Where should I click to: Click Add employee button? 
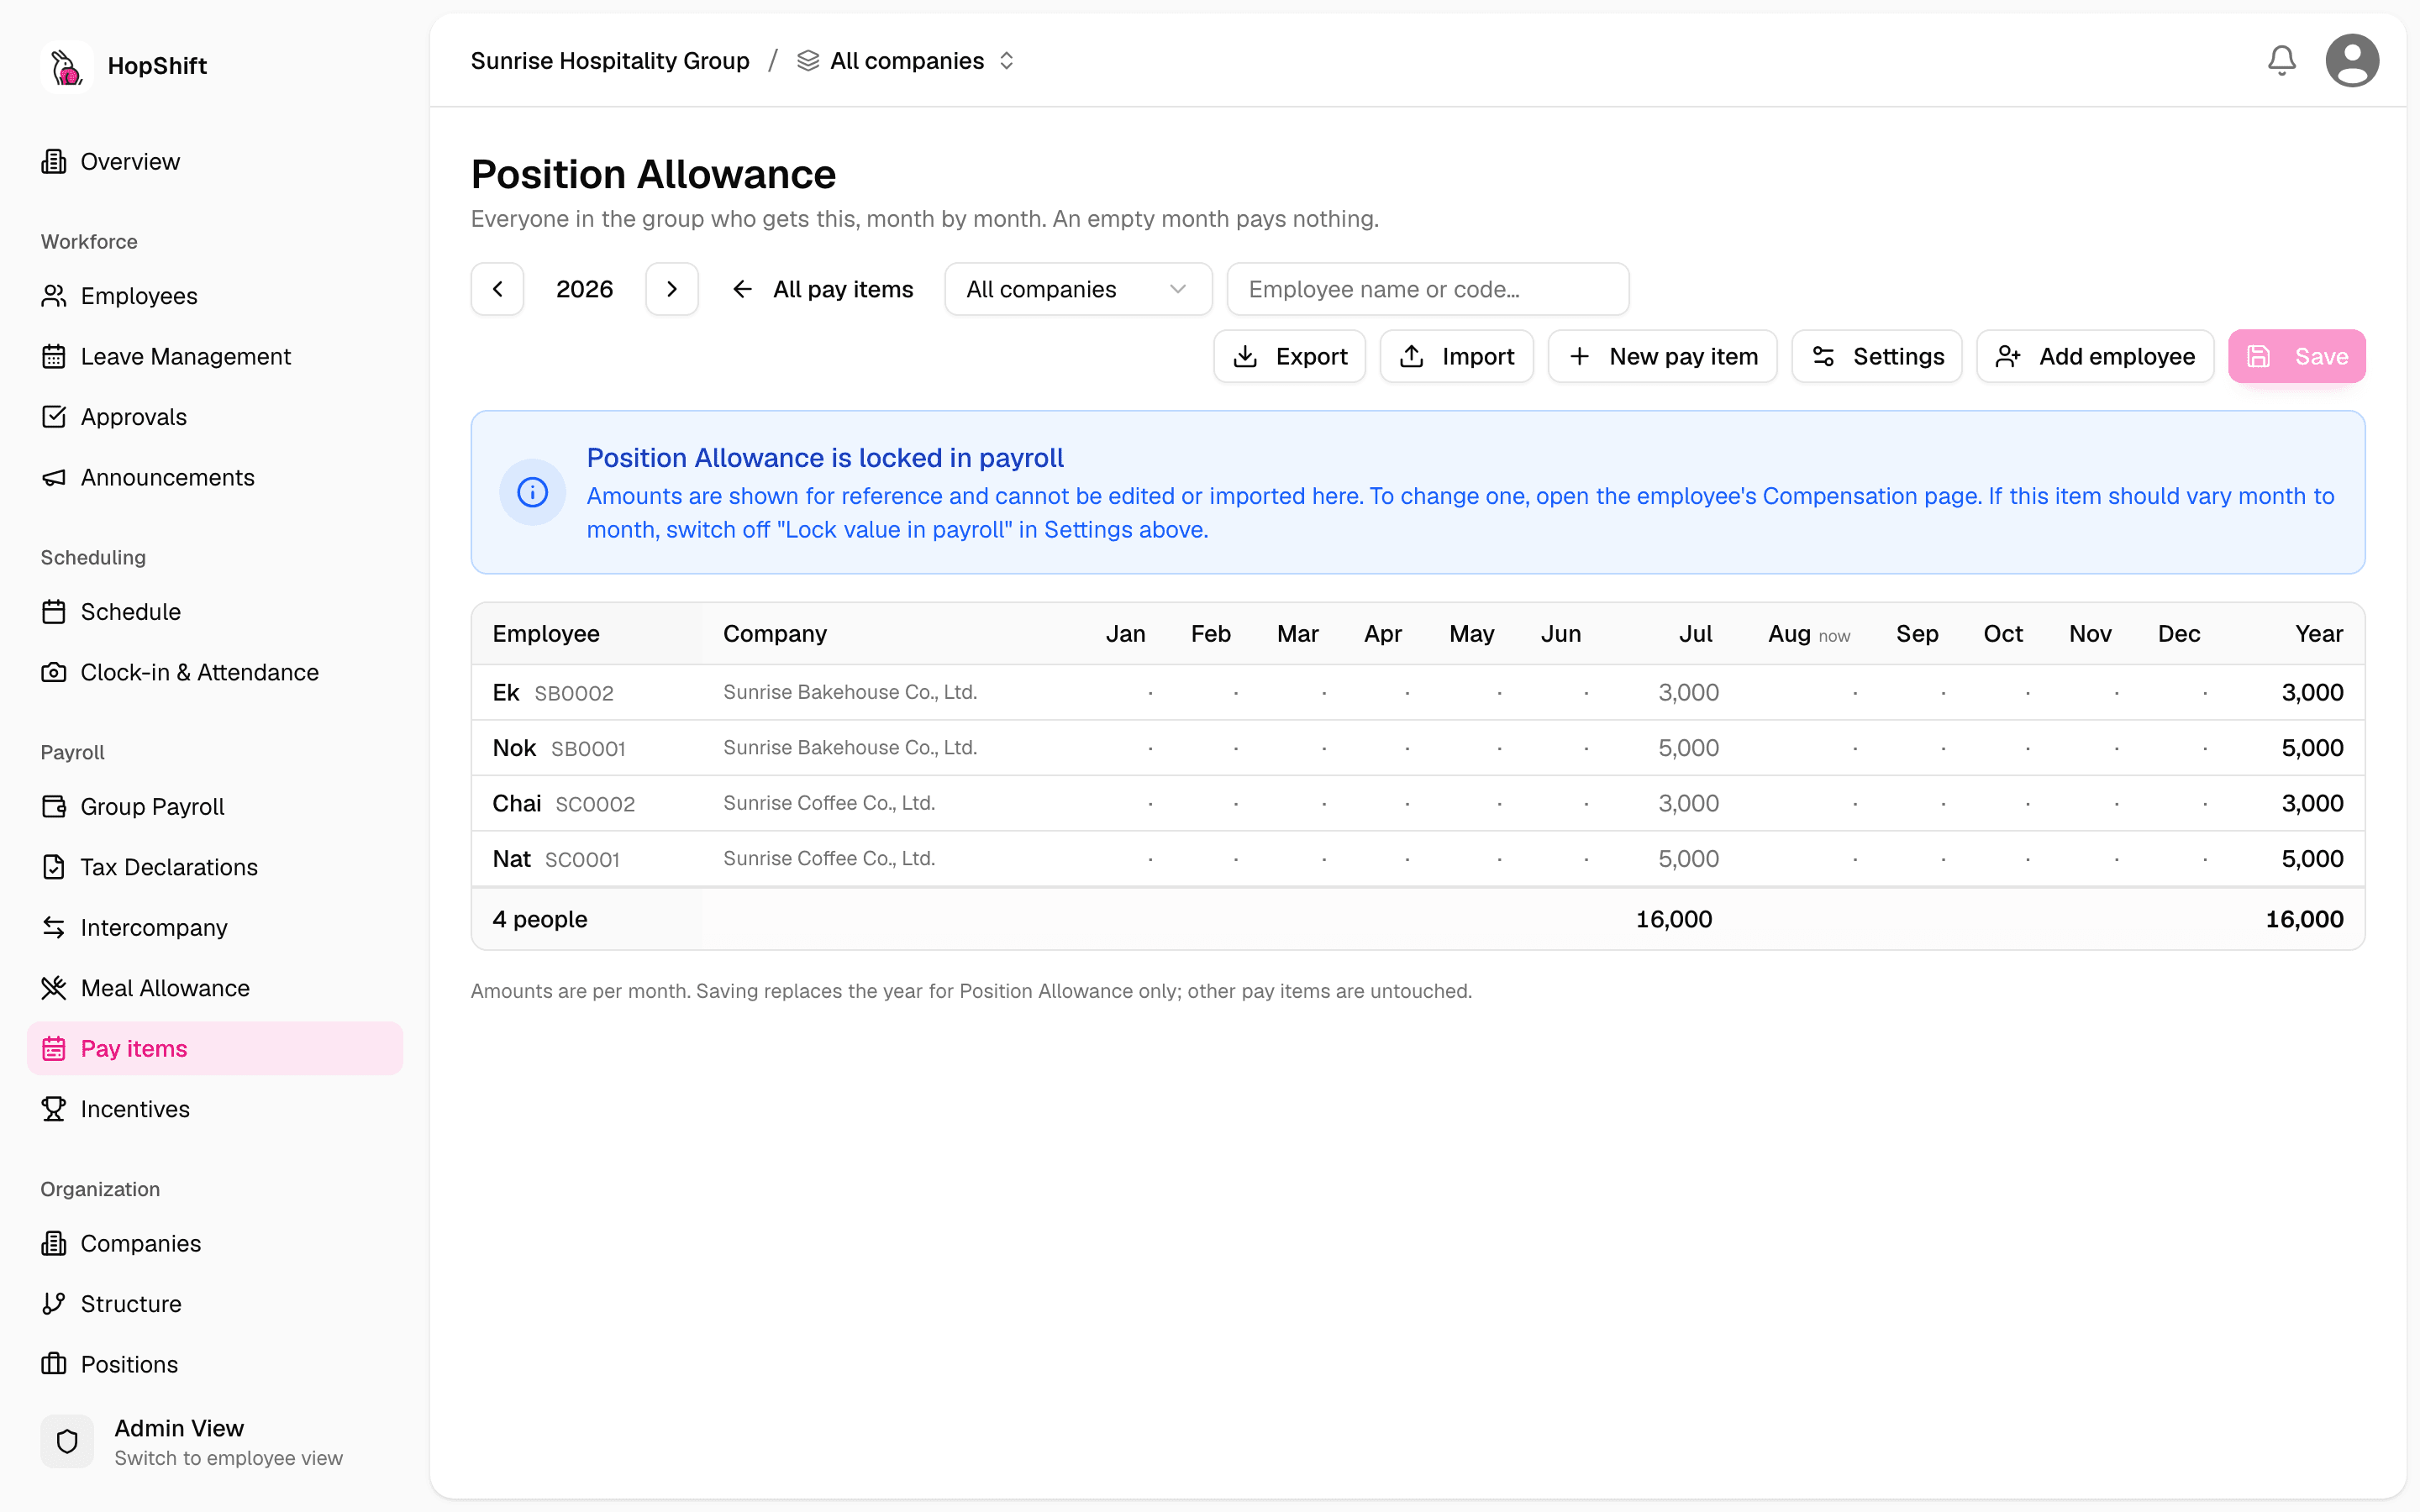pos(2095,357)
